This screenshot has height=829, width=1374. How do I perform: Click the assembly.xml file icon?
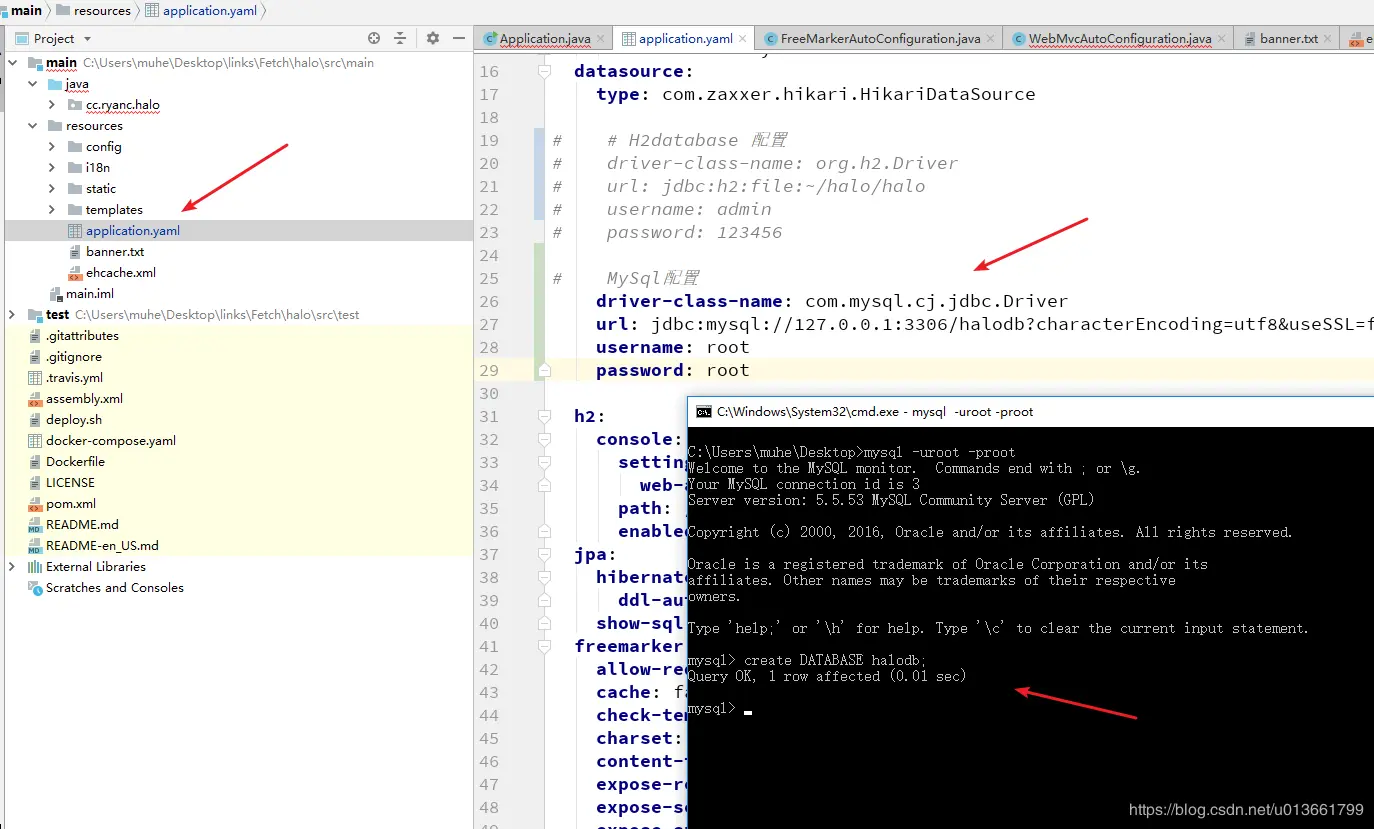click(35, 399)
